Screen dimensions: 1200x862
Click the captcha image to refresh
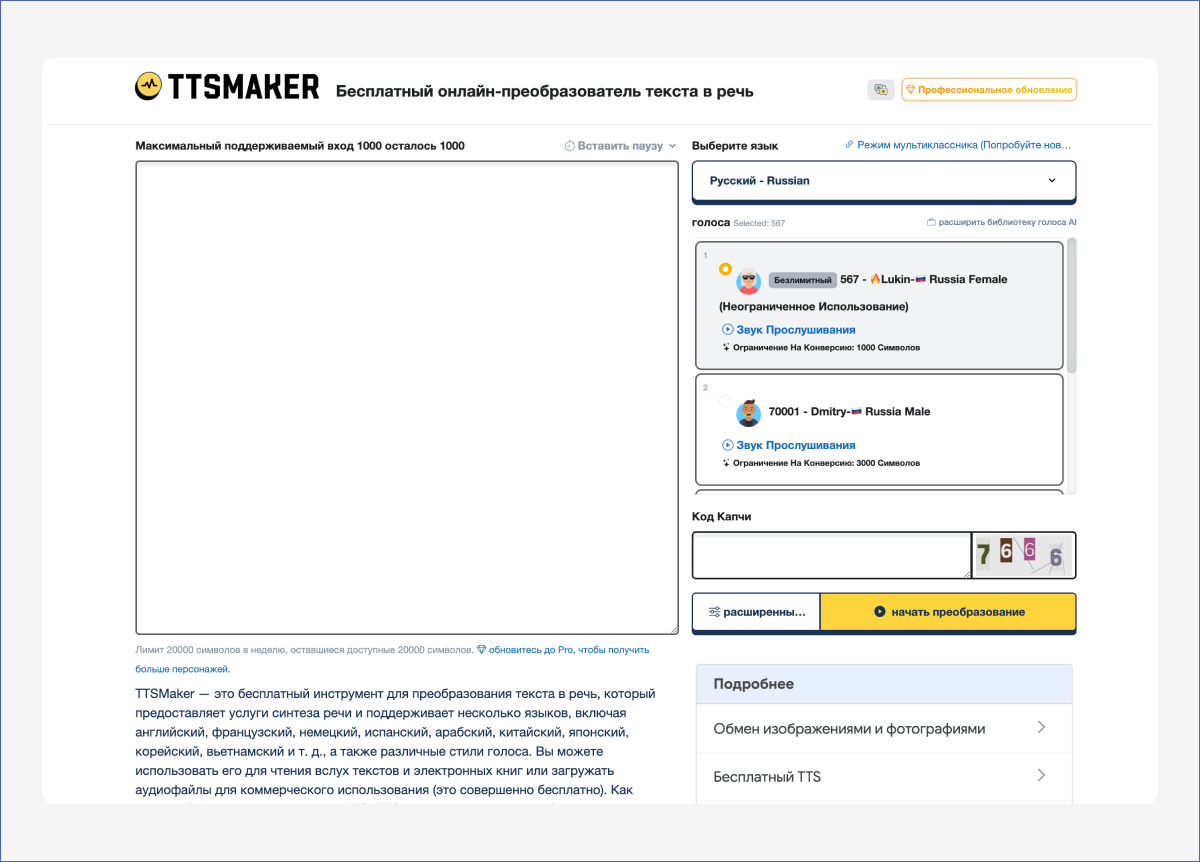click(x=1023, y=555)
